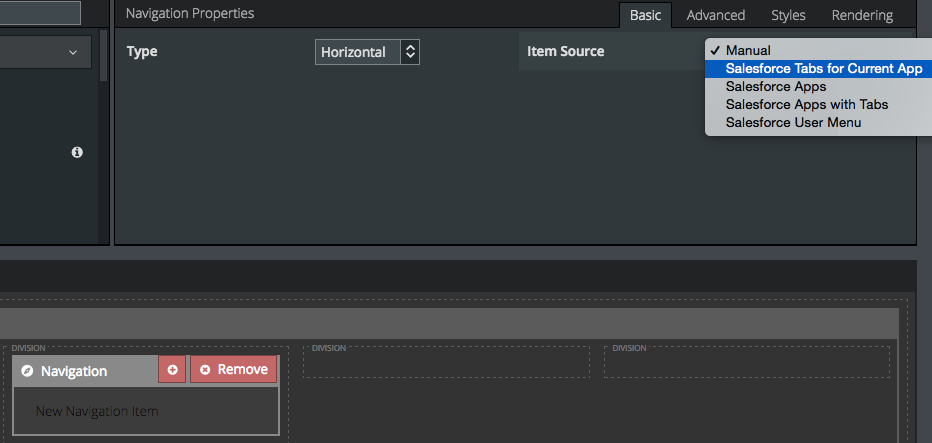Remove the Navigation component
The height and width of the screenshot is (443, 932).
point(234,370)
